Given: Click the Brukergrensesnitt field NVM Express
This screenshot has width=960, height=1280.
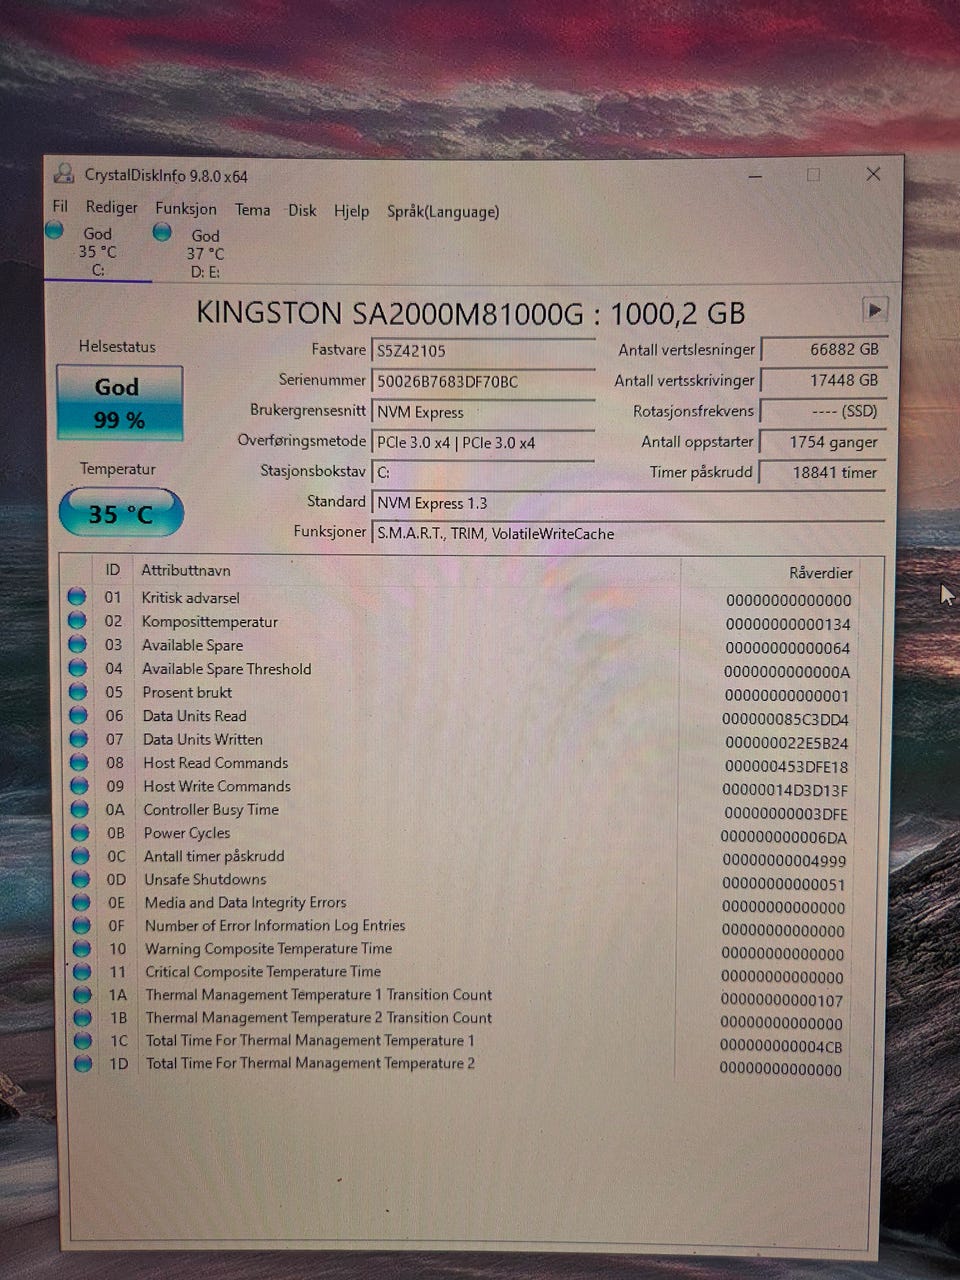Looking at the screenshot, I should [x=483, y=412].
